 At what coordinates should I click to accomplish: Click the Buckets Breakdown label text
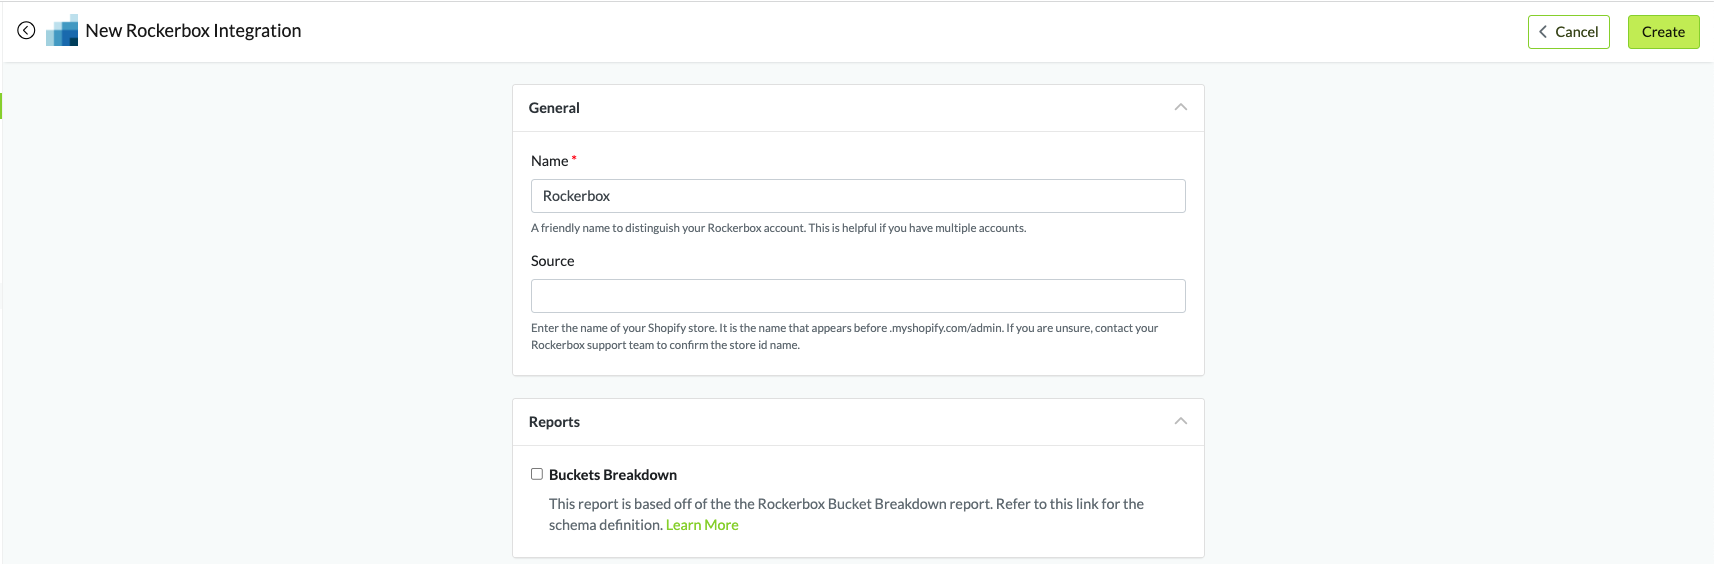pos(612,475)
